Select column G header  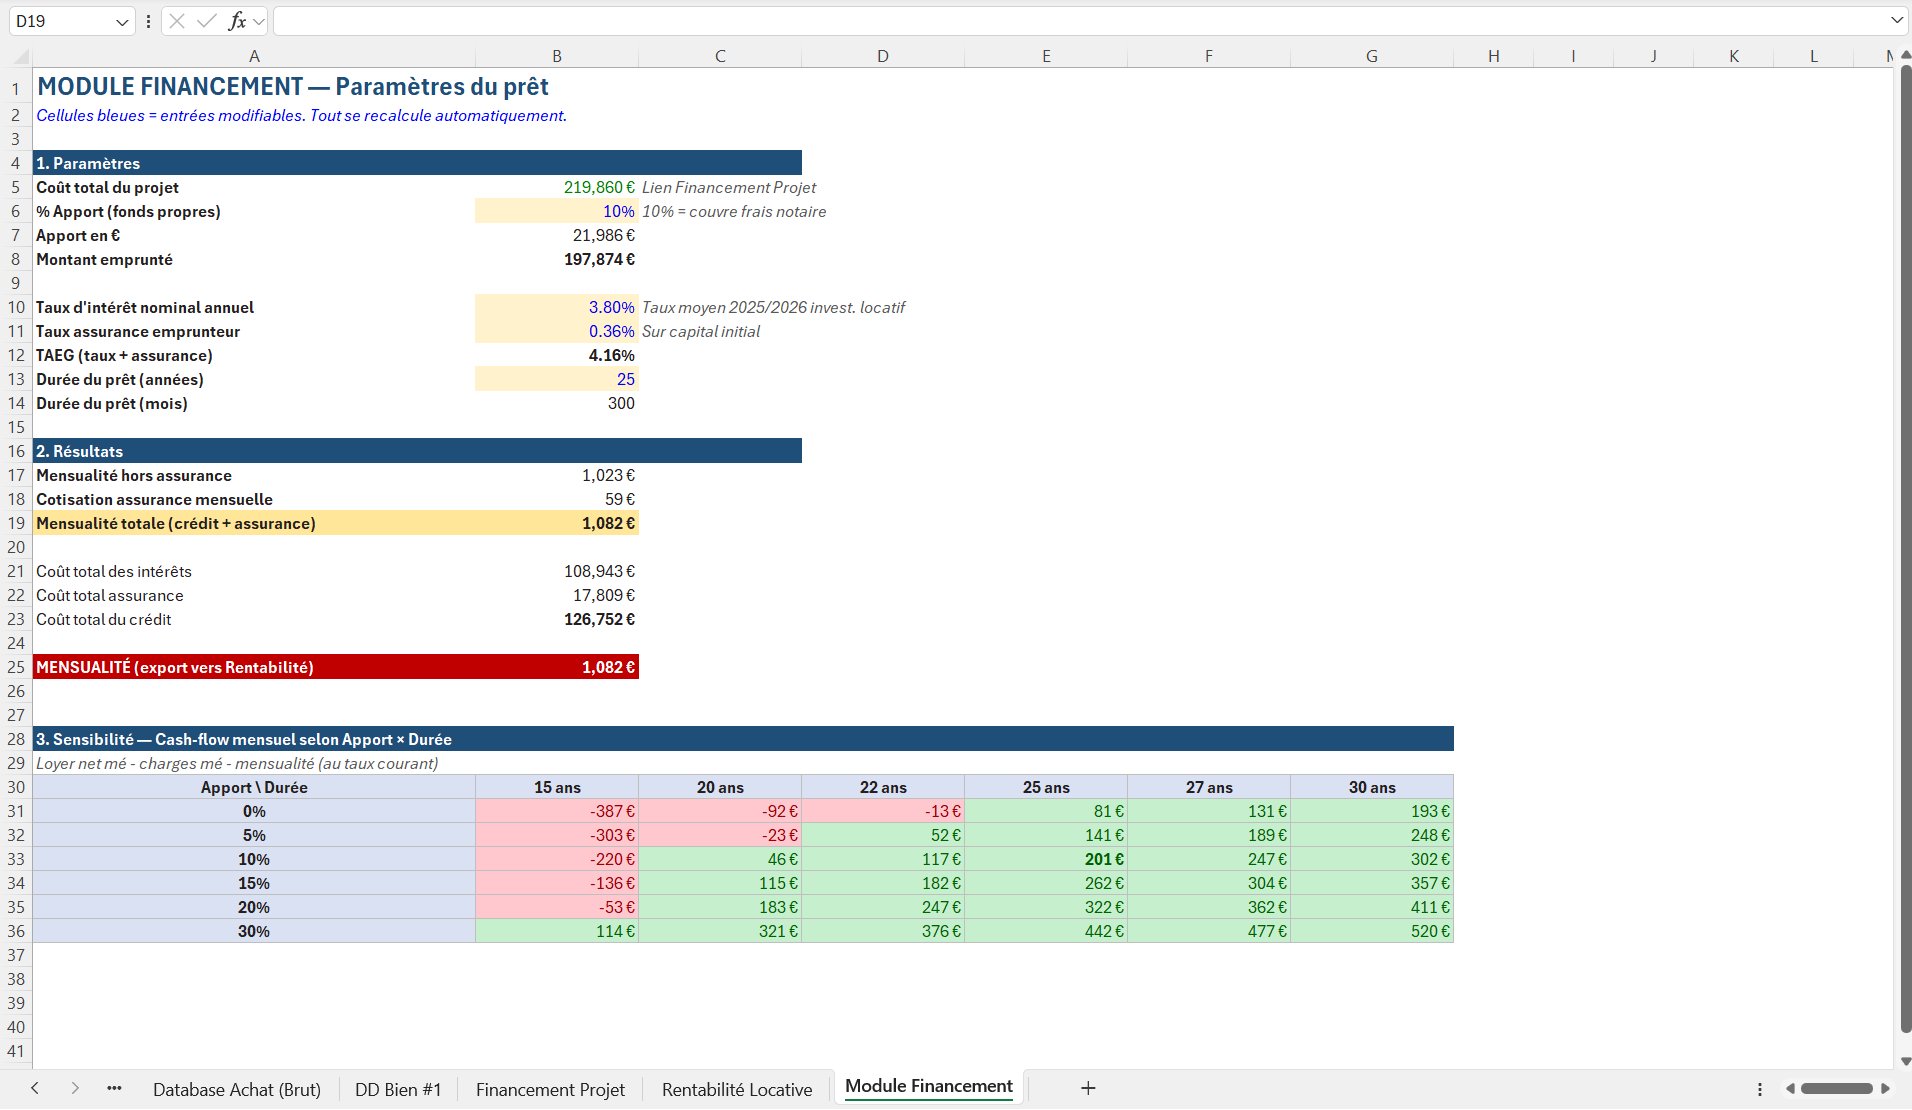[1372, 56]
